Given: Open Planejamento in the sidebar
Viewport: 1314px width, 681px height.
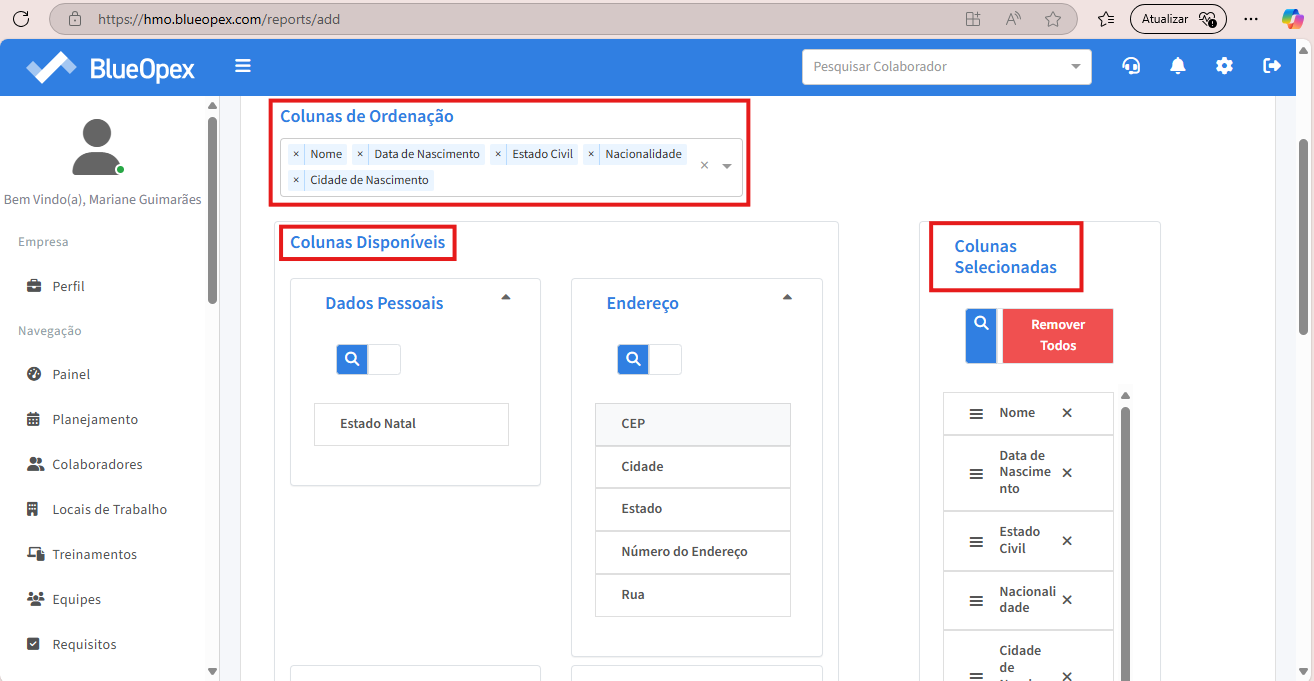Looking at the screenshot, I should [x=95, y=419].
